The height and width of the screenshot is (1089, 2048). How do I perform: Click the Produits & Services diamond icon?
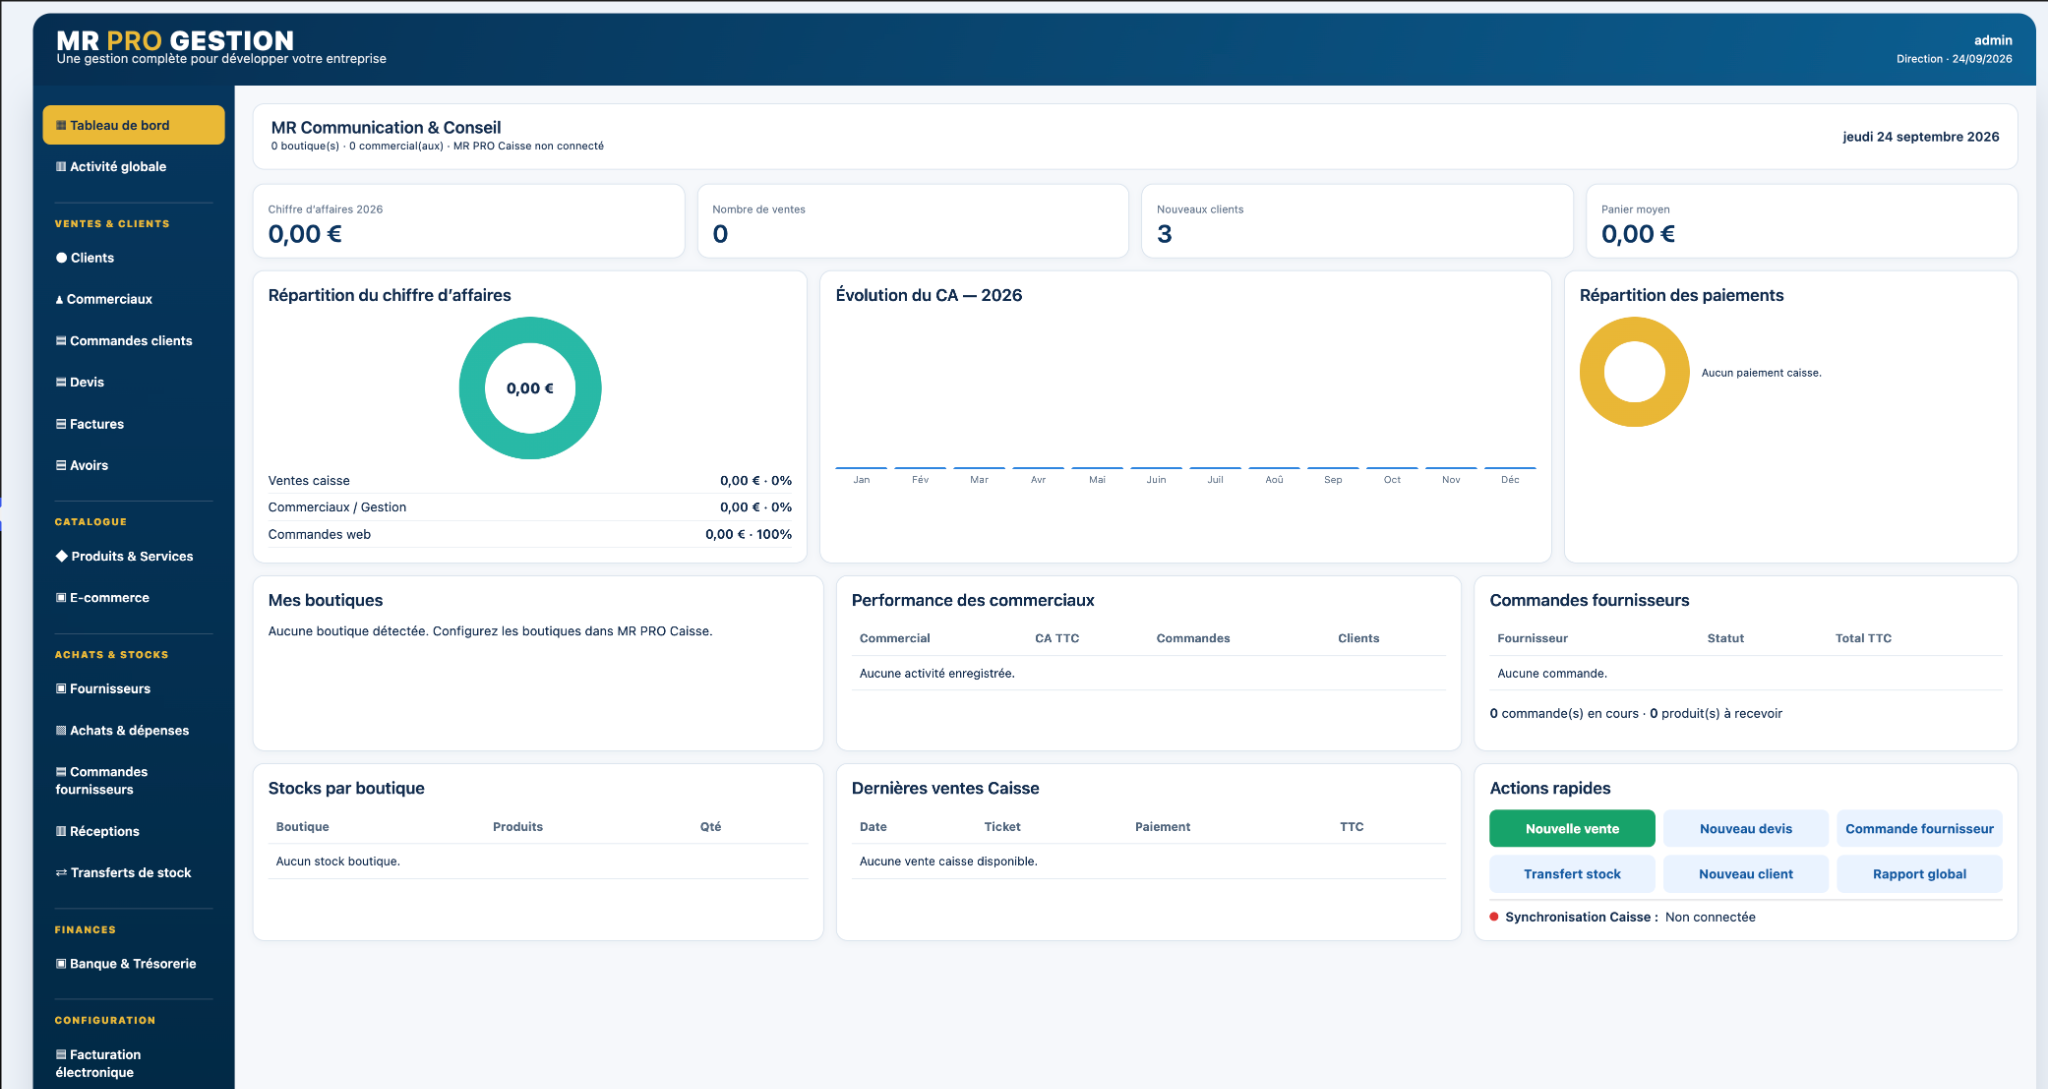(61, 556)
